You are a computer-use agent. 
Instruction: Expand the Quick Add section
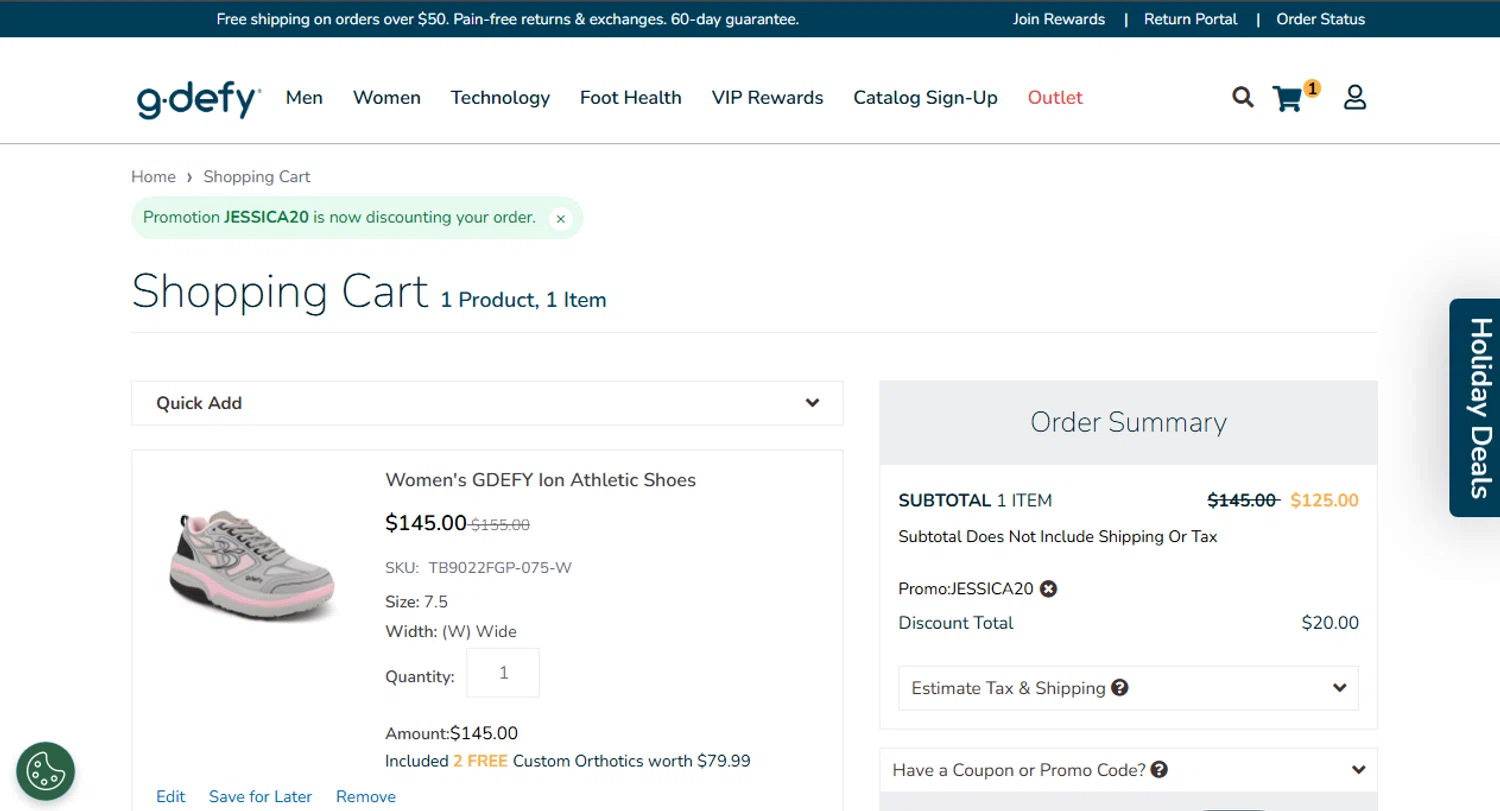487,403
